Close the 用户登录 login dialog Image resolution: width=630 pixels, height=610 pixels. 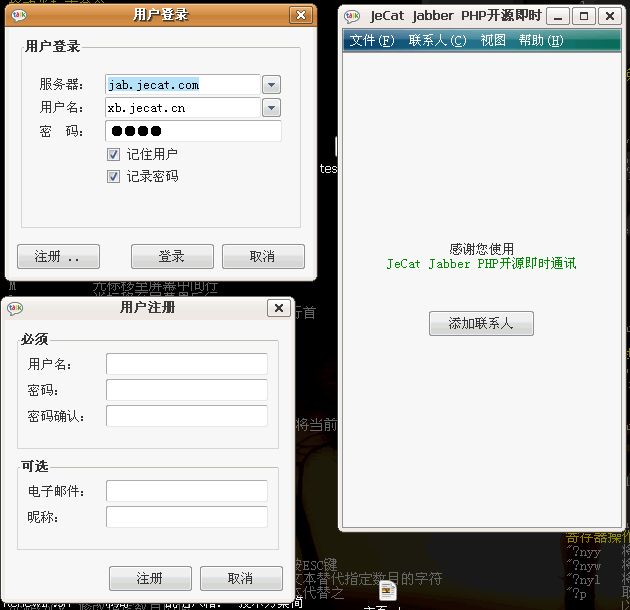tap(300, 15)
